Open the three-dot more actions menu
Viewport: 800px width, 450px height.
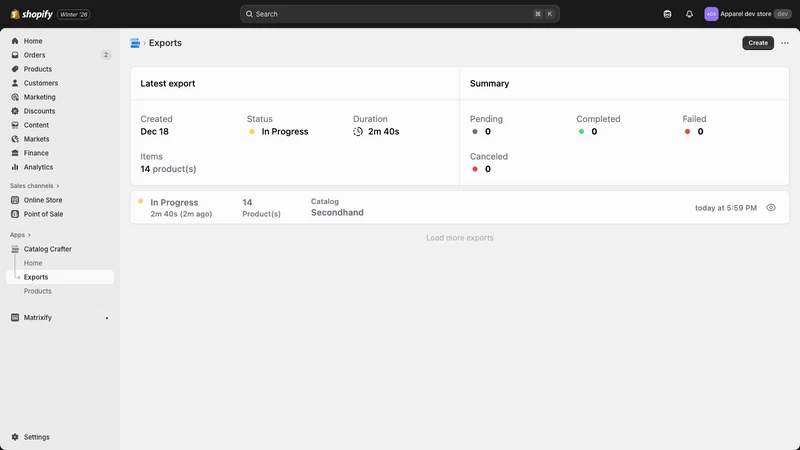(785, 43)
